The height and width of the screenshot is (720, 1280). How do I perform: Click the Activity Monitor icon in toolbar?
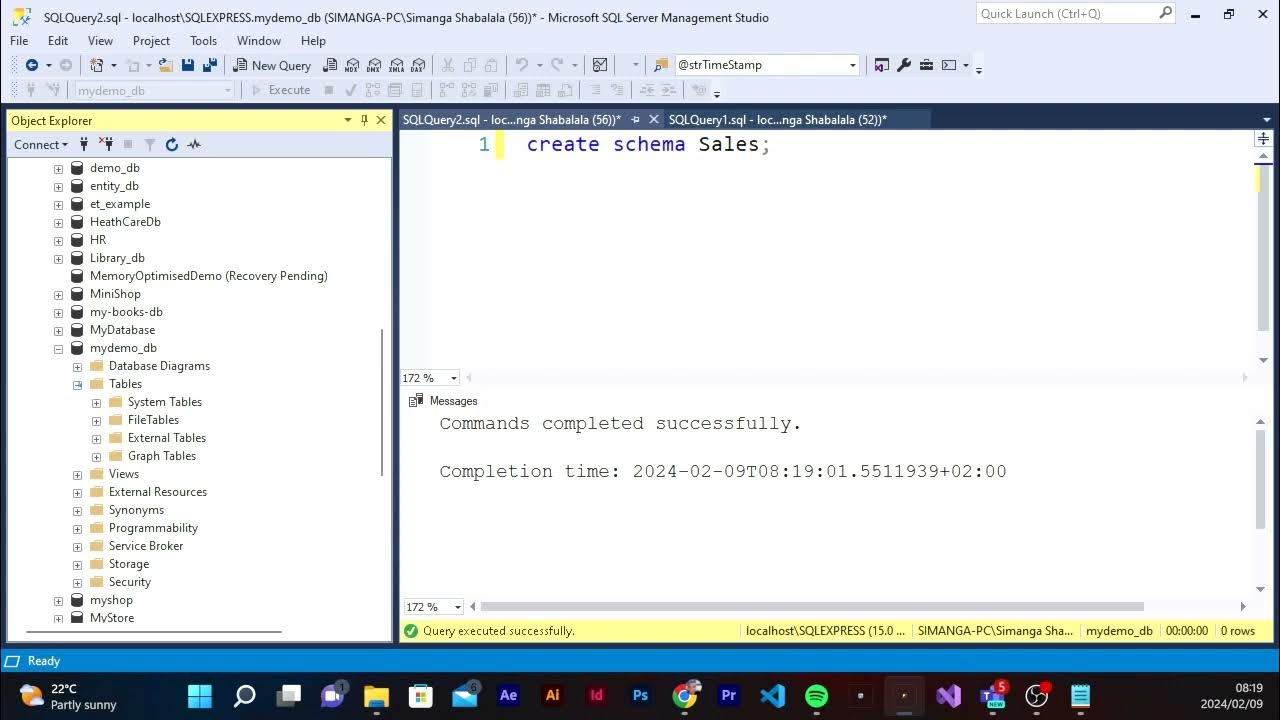coord(600,65)
